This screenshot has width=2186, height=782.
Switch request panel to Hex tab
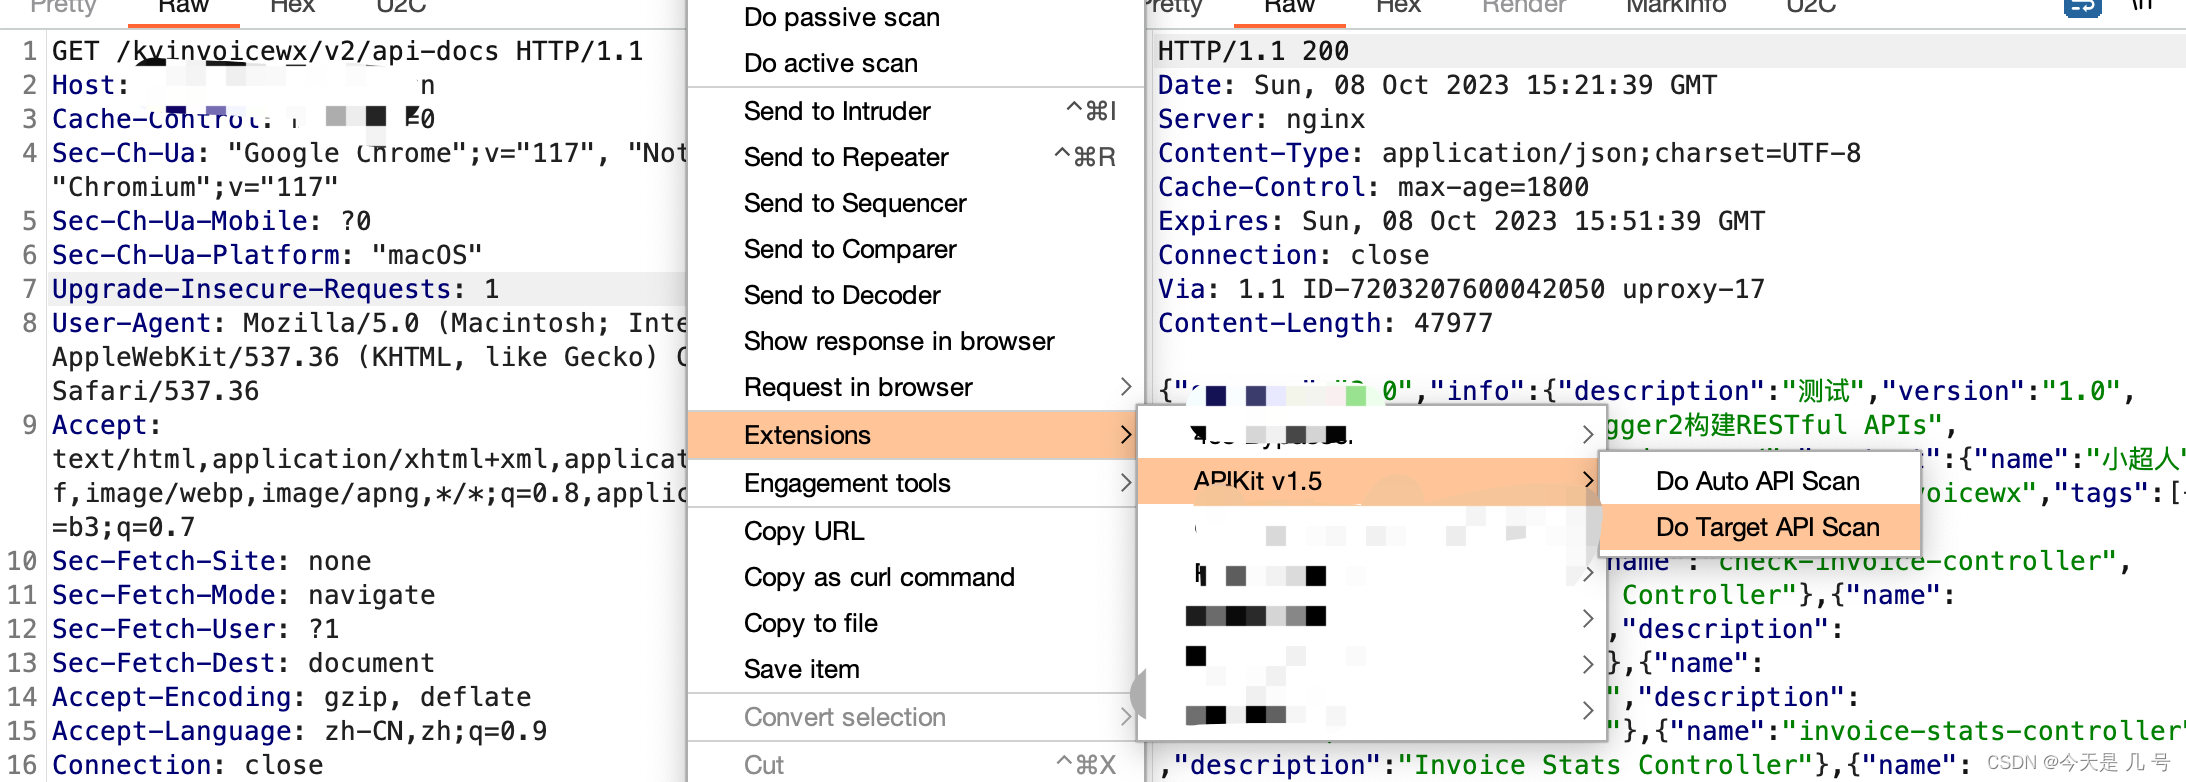(292, 6)
